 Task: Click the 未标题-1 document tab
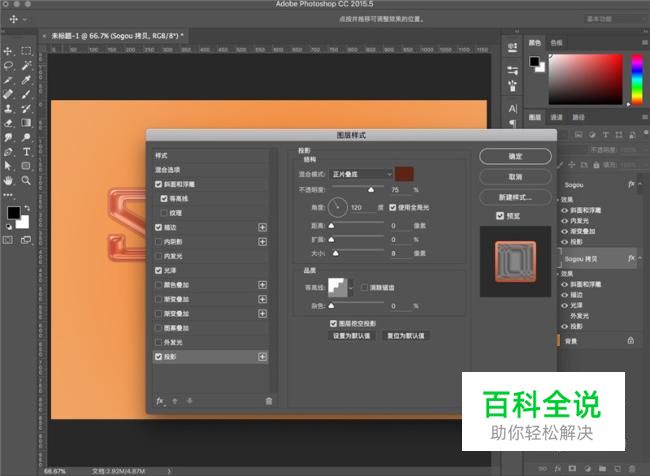115,36
